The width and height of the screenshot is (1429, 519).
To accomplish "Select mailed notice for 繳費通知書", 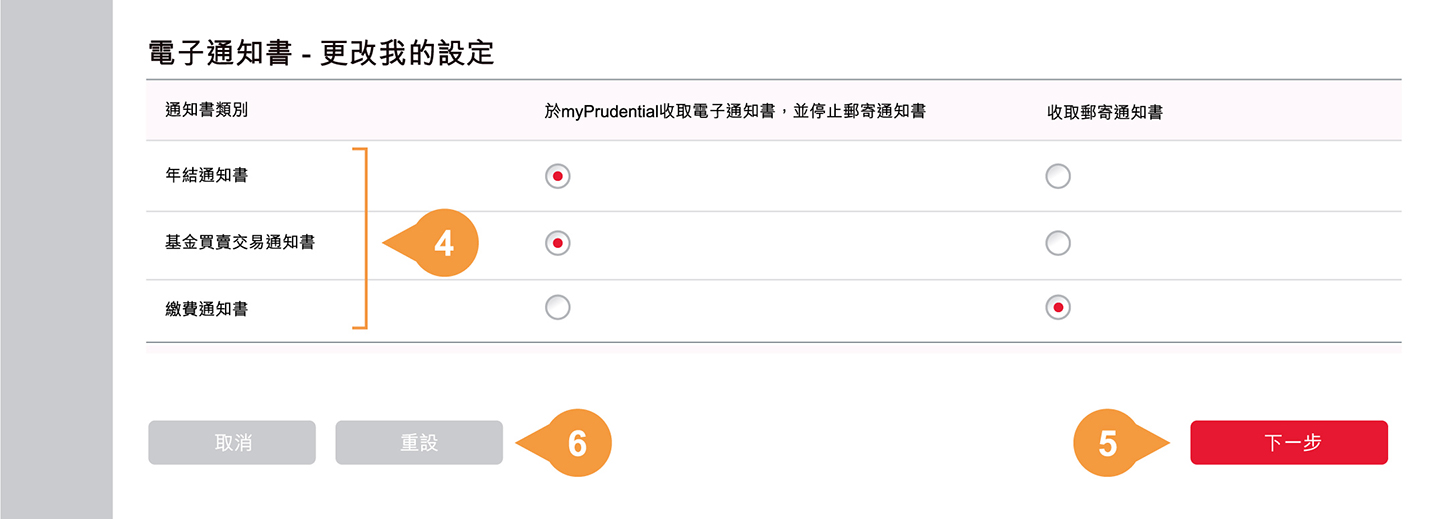I will (1057, 308).
